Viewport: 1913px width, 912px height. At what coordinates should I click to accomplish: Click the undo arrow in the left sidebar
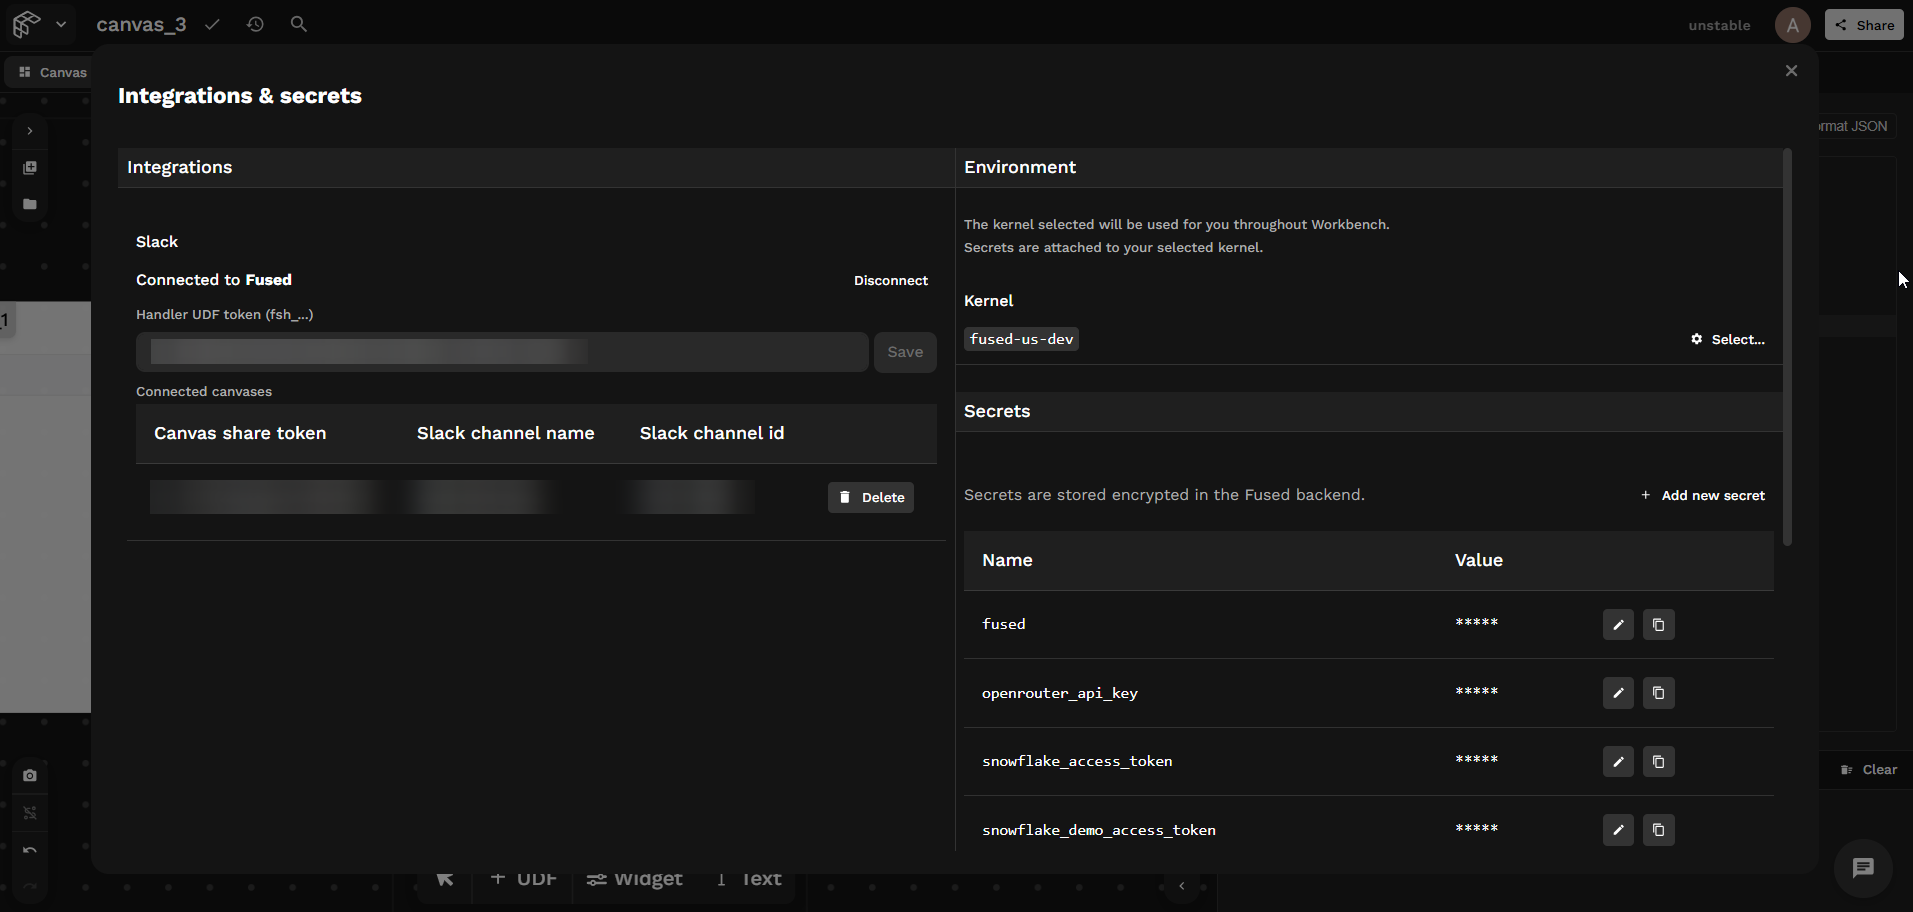[x=29, y=851]
